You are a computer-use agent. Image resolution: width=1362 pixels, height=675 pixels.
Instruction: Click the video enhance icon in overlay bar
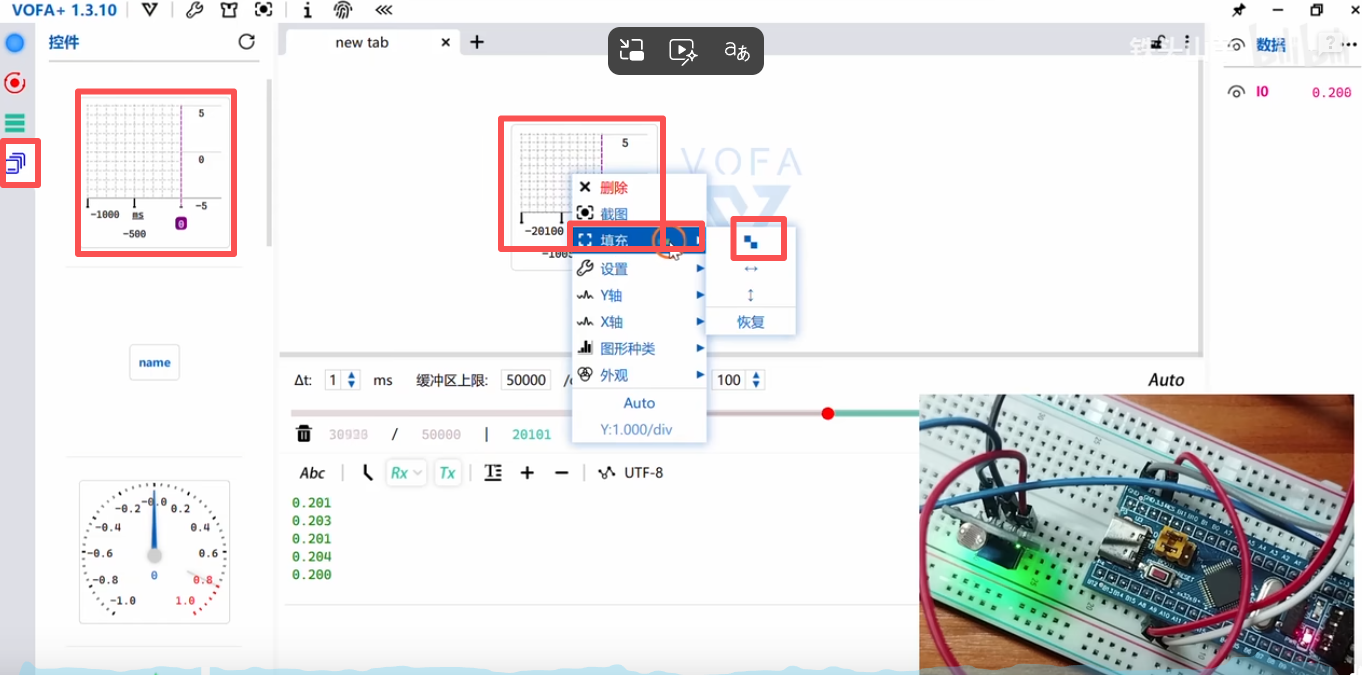[x=683, y=50]
